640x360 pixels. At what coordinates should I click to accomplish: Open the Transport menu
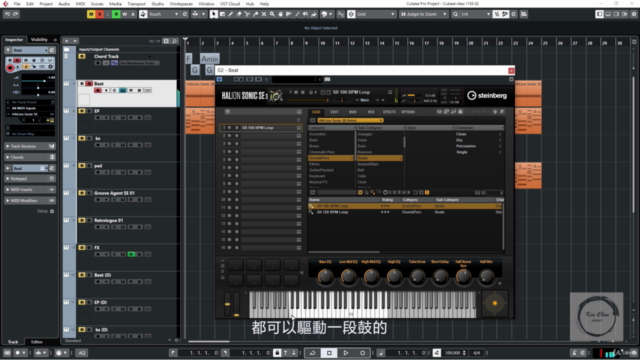pos(136,4)
